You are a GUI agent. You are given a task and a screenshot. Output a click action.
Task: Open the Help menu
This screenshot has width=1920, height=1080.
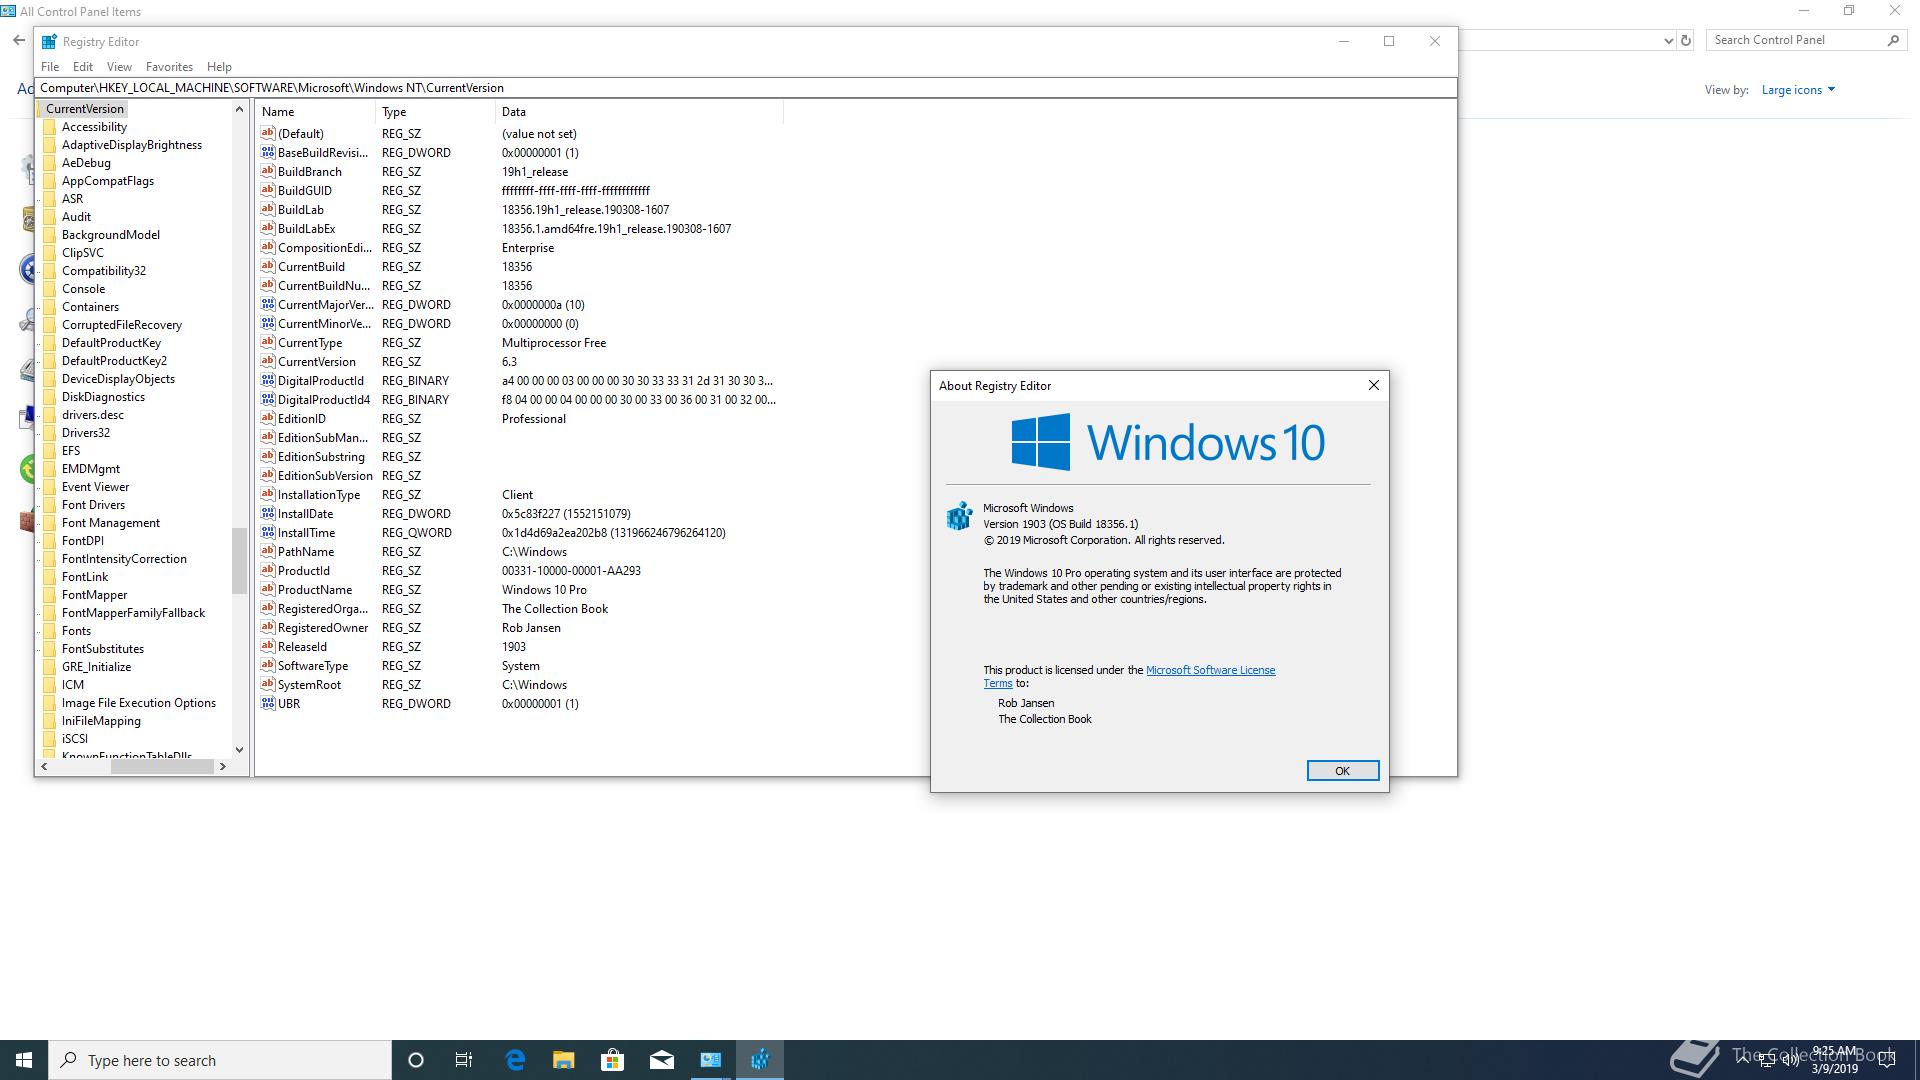219,67
